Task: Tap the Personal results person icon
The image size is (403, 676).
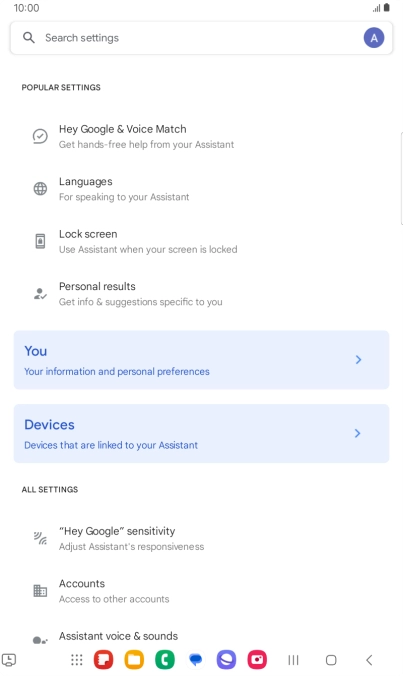Action: (x=40, y=294)
